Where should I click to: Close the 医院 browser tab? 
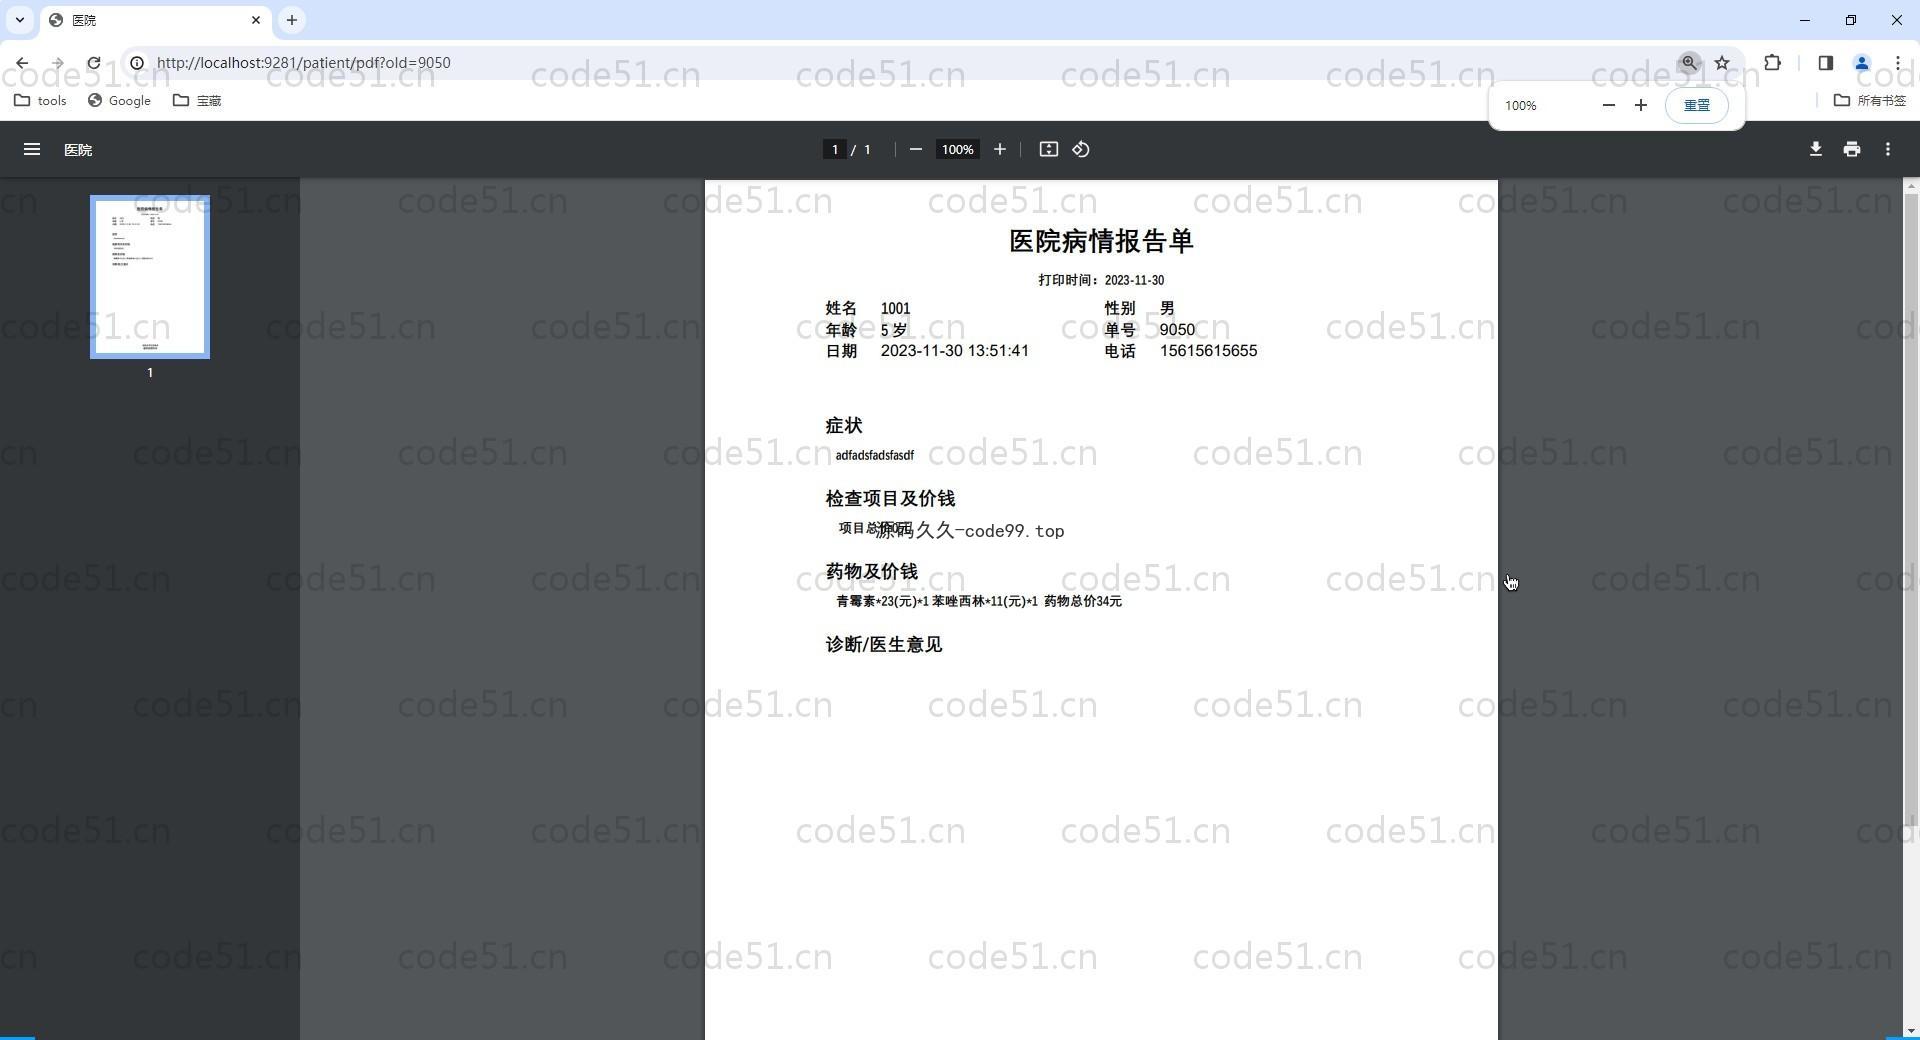pyautogui.click(x=256, y=20)
